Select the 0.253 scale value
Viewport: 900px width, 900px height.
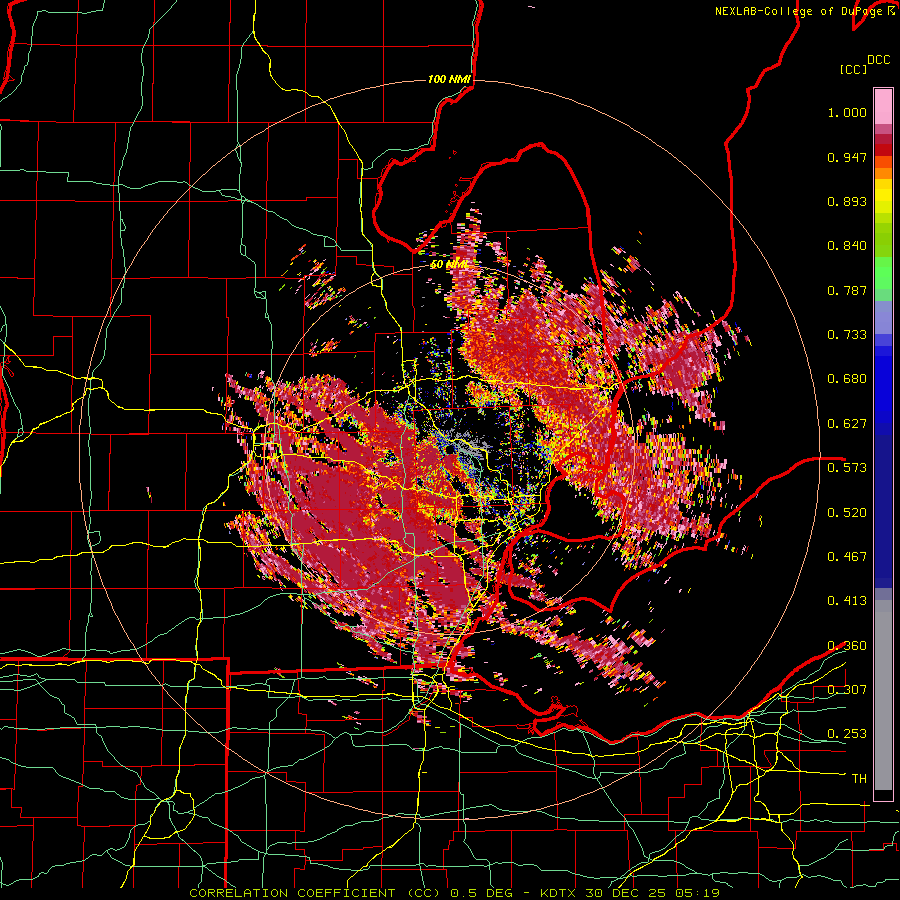(847, 734)
